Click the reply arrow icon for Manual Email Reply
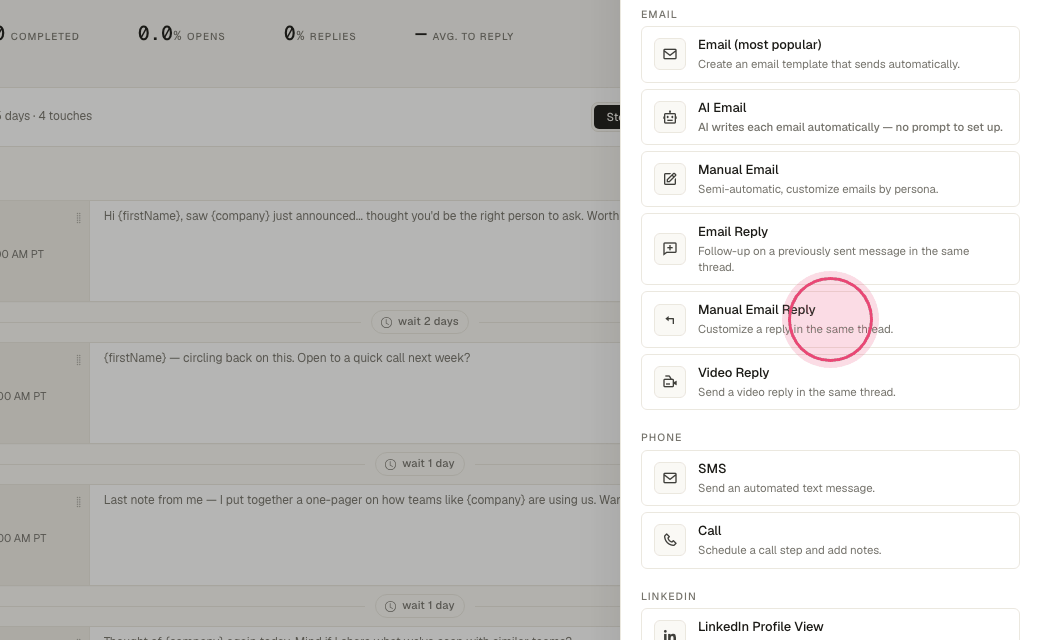Image resolution: width=1040 pixels, height=640 pixels. click(x=670, y=320)
